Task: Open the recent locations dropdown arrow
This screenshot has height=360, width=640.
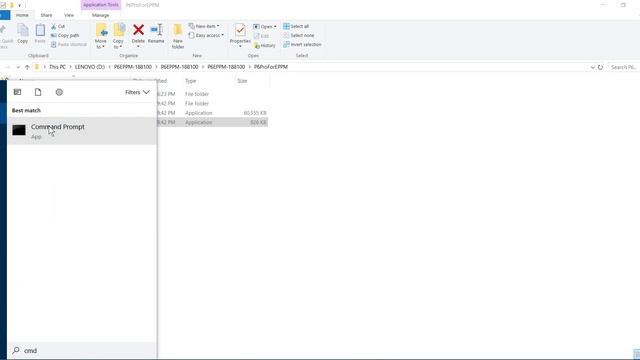Action: coord(18,67)
